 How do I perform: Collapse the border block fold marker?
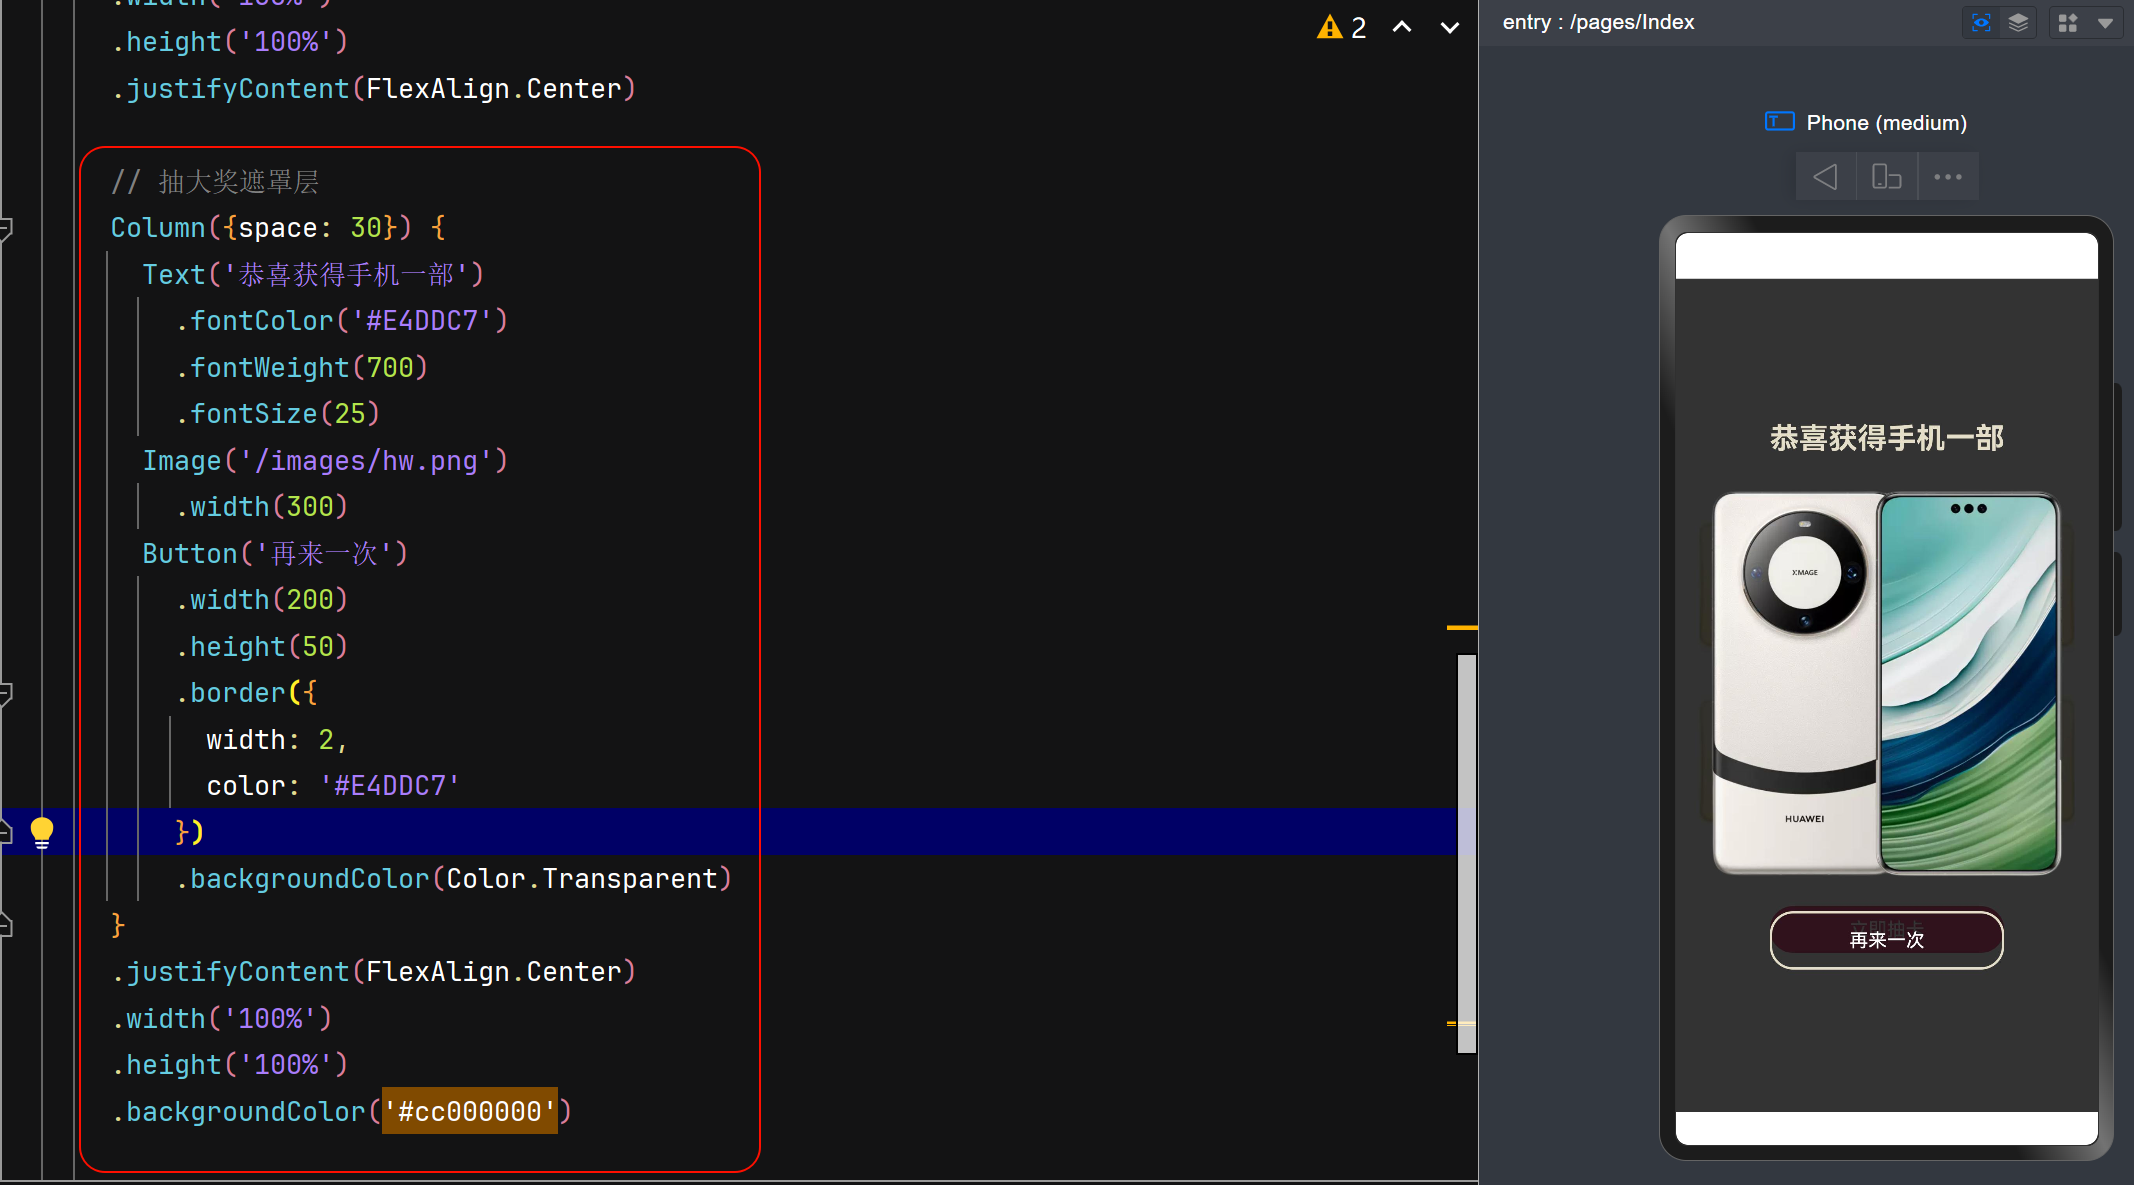click(6, 693)
